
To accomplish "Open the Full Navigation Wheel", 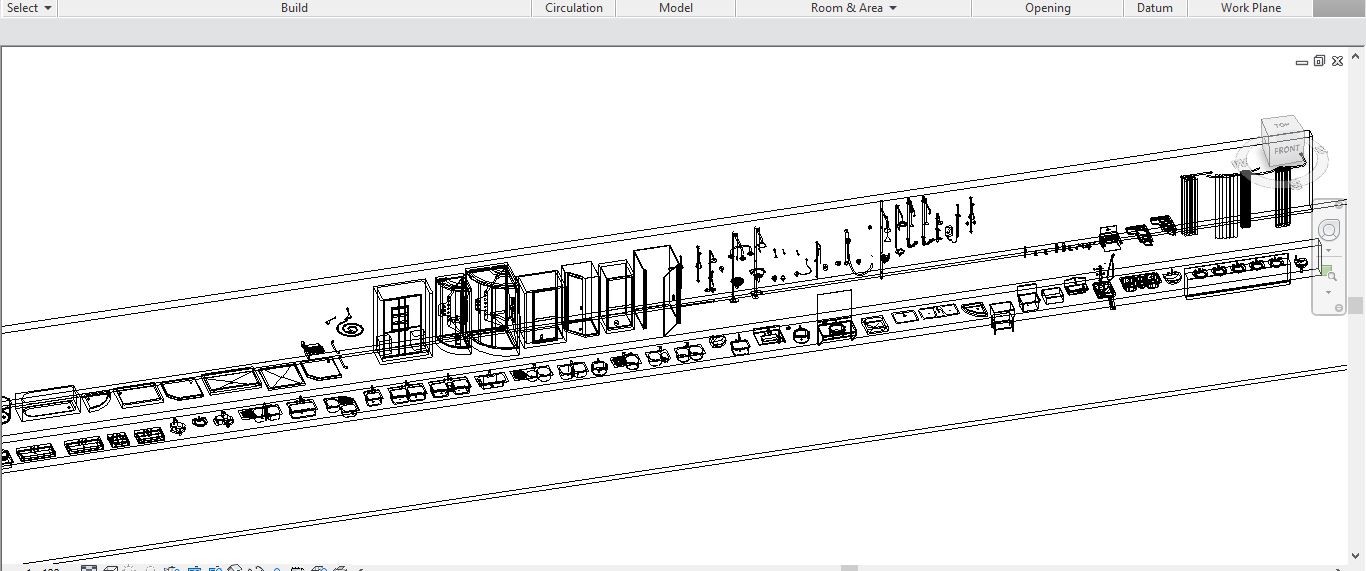I will 1329,231.
